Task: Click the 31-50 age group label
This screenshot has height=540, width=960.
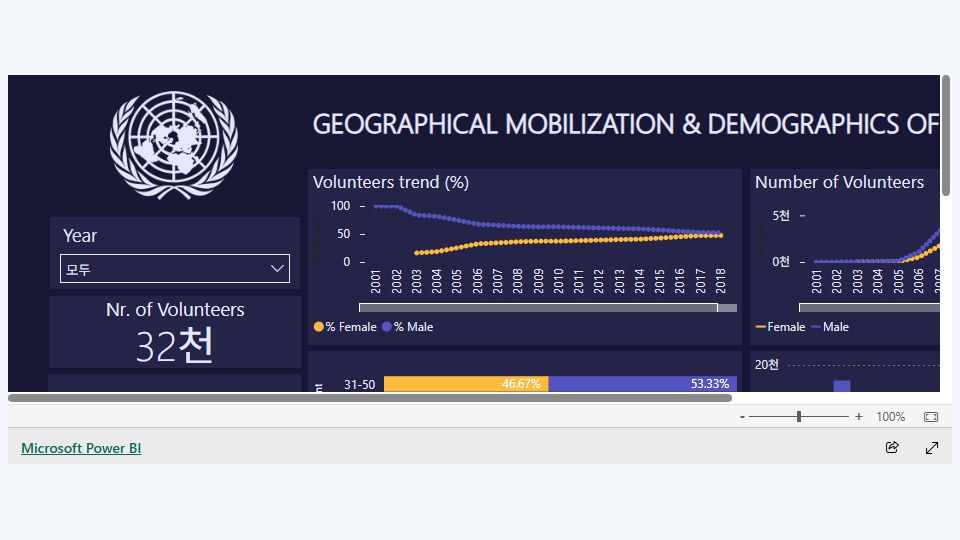Action: (359, 384)
